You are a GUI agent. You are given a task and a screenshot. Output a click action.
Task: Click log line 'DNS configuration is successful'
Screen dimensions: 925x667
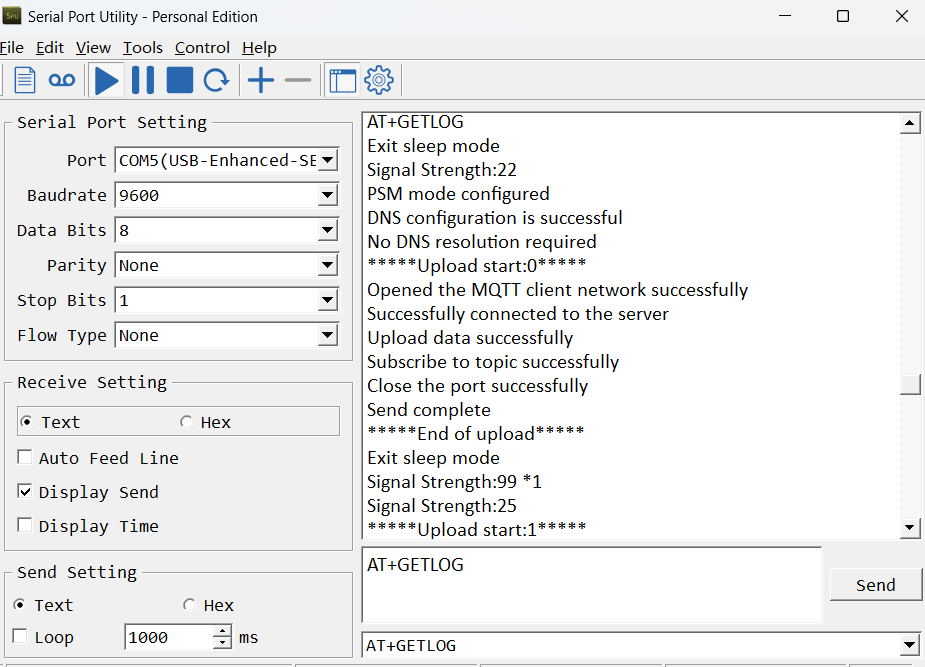pos(495,218)
